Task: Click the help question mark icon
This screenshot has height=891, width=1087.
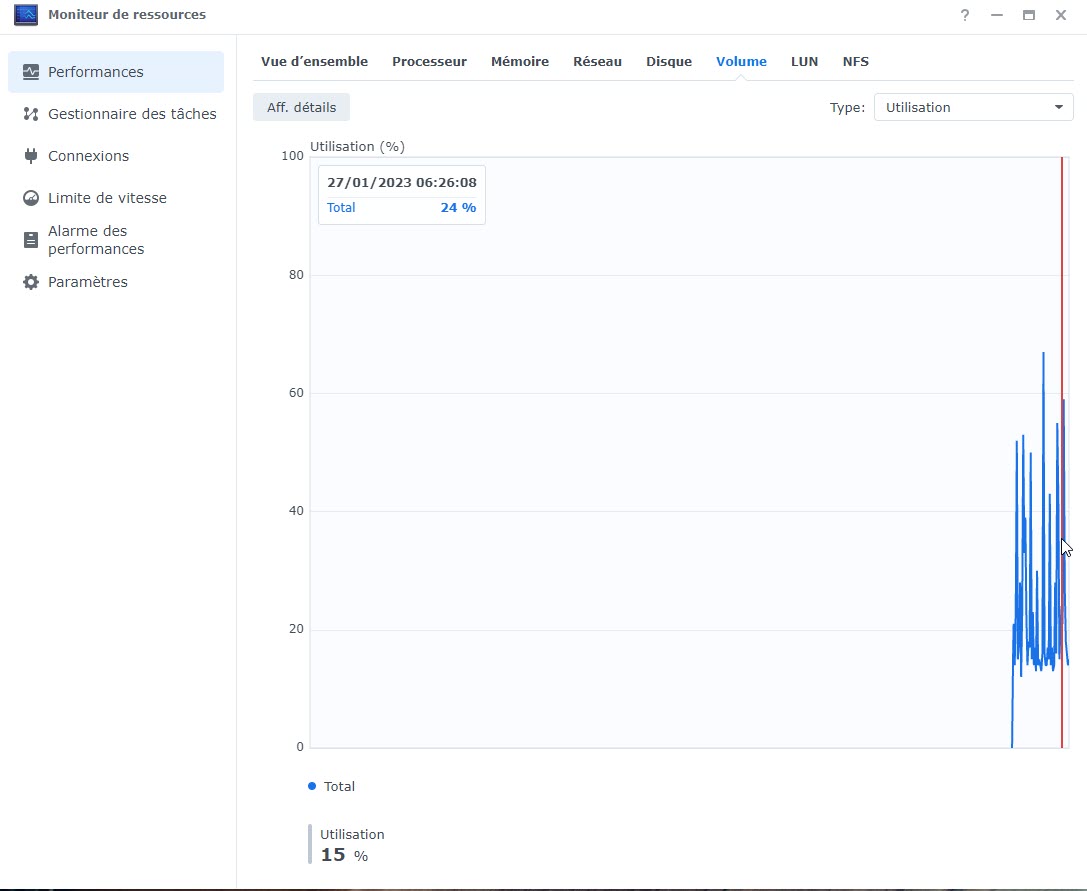Action: (x=965, y=15)
